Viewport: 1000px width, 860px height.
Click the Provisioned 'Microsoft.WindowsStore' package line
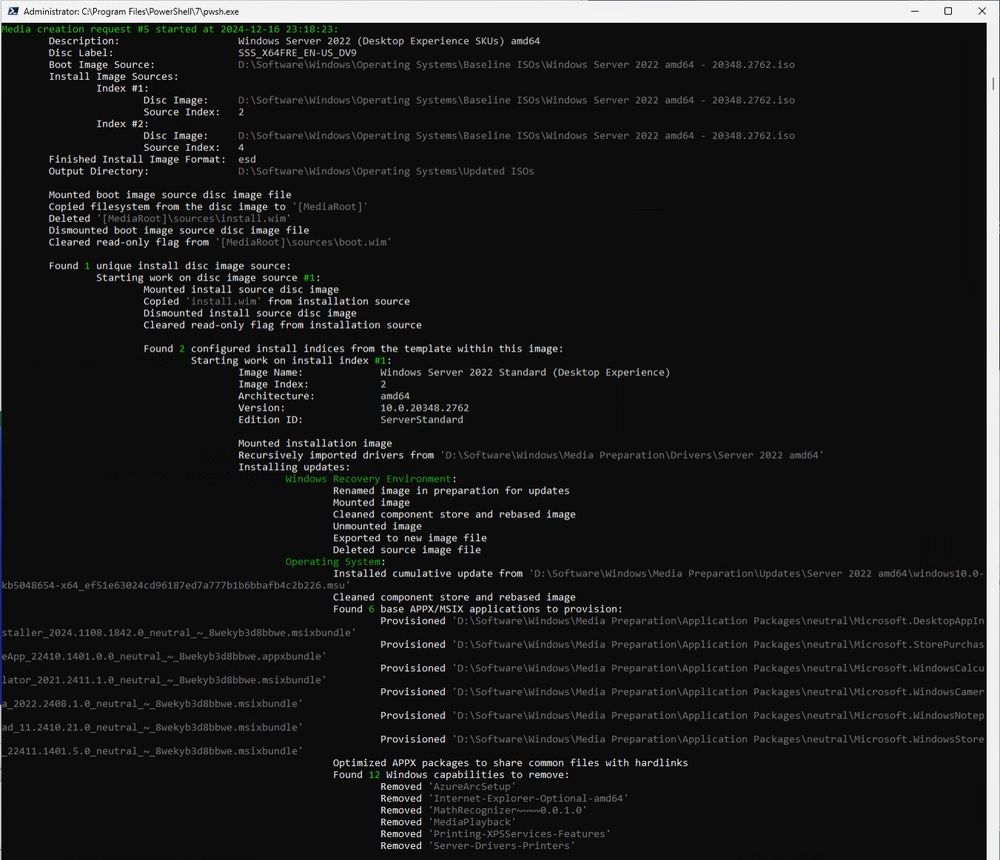coord(682,739)
